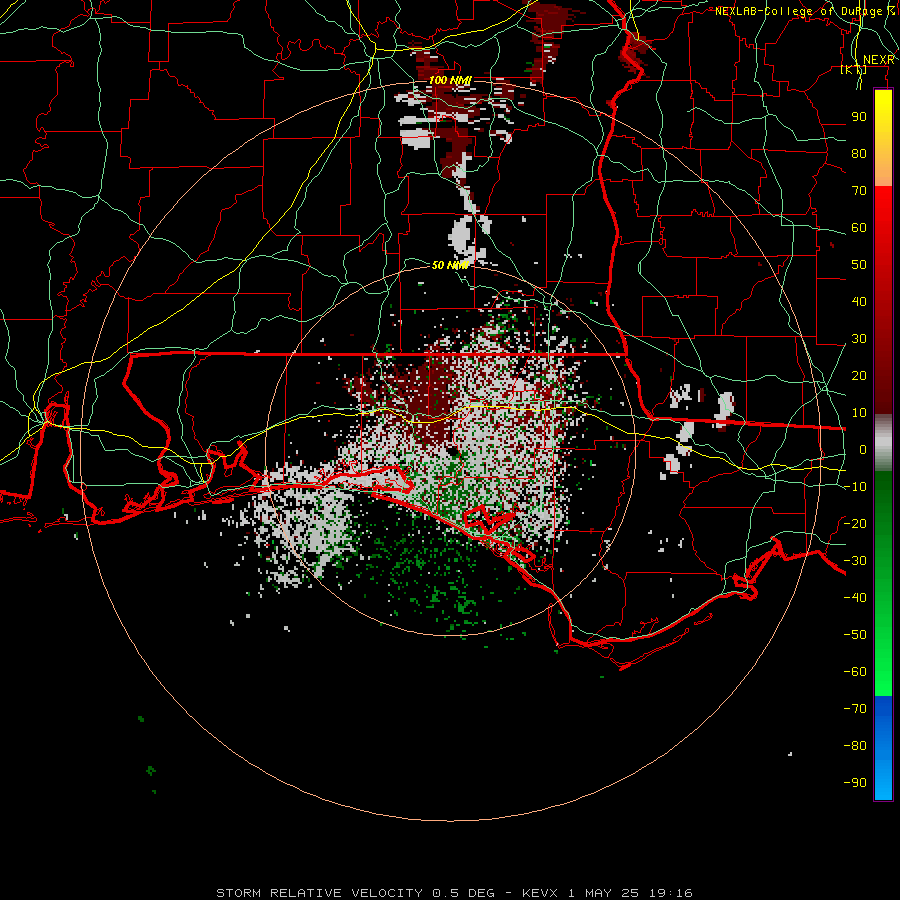The width and height of the screenshot is (900, 900).
Task: Click the -50 scale value
Action: [x=855, y=635]
